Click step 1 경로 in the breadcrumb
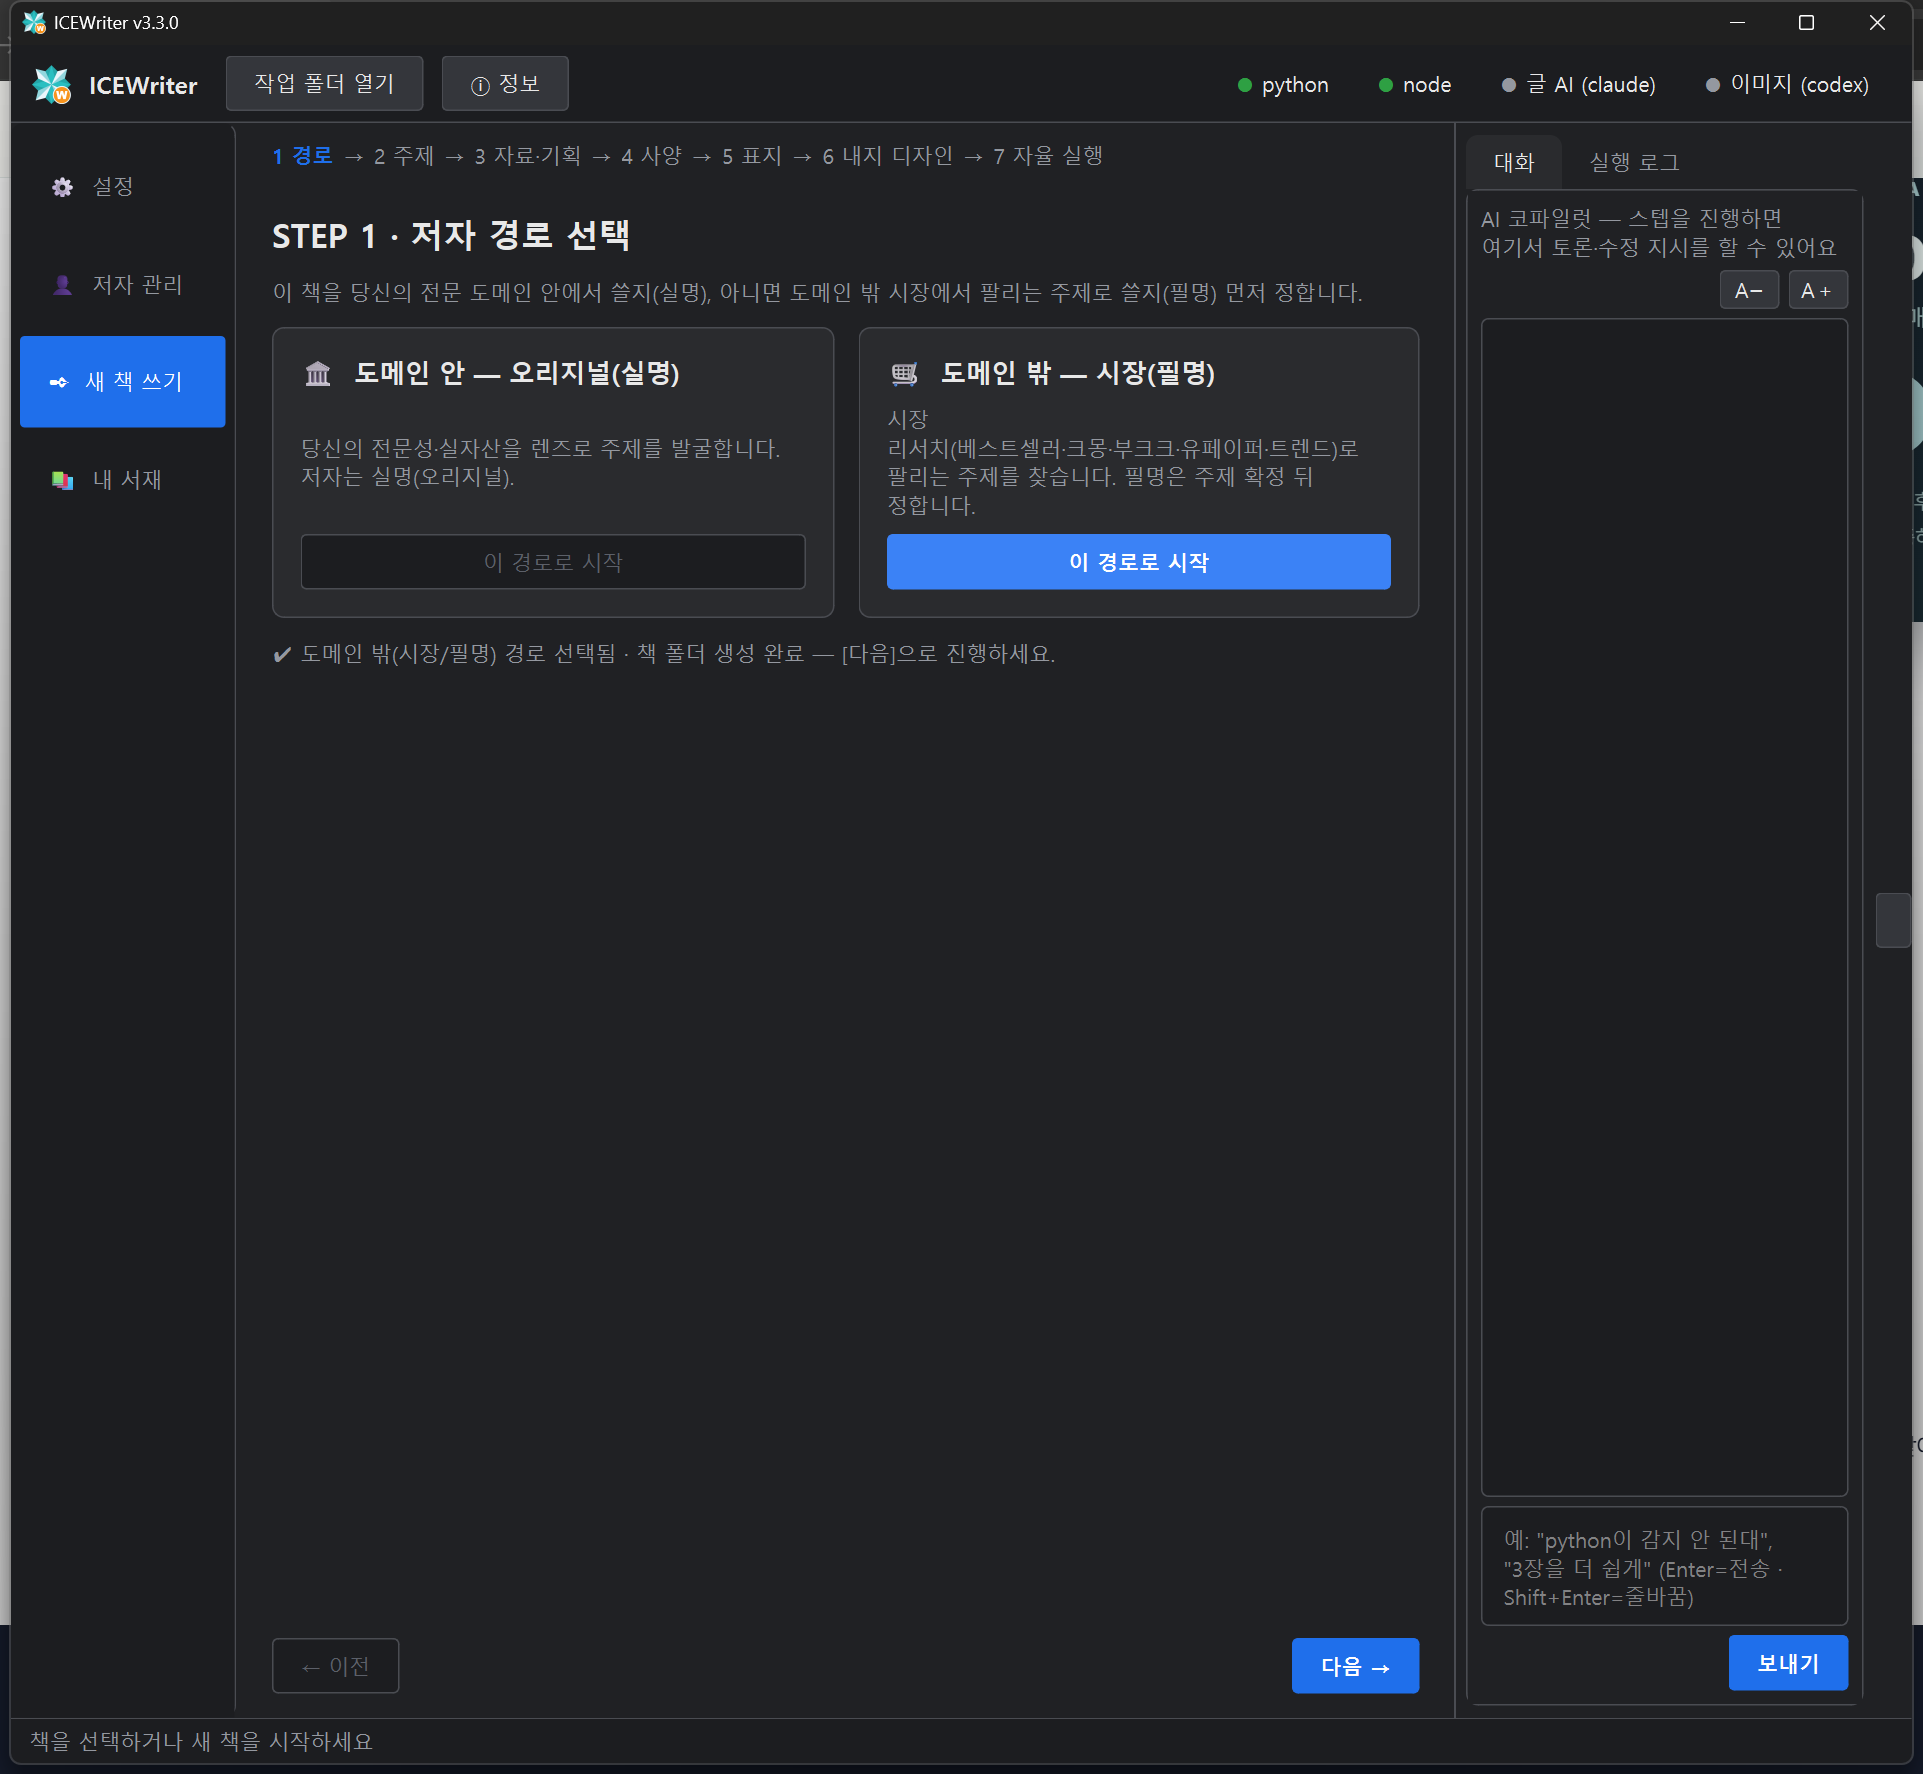 click(302, 156)
